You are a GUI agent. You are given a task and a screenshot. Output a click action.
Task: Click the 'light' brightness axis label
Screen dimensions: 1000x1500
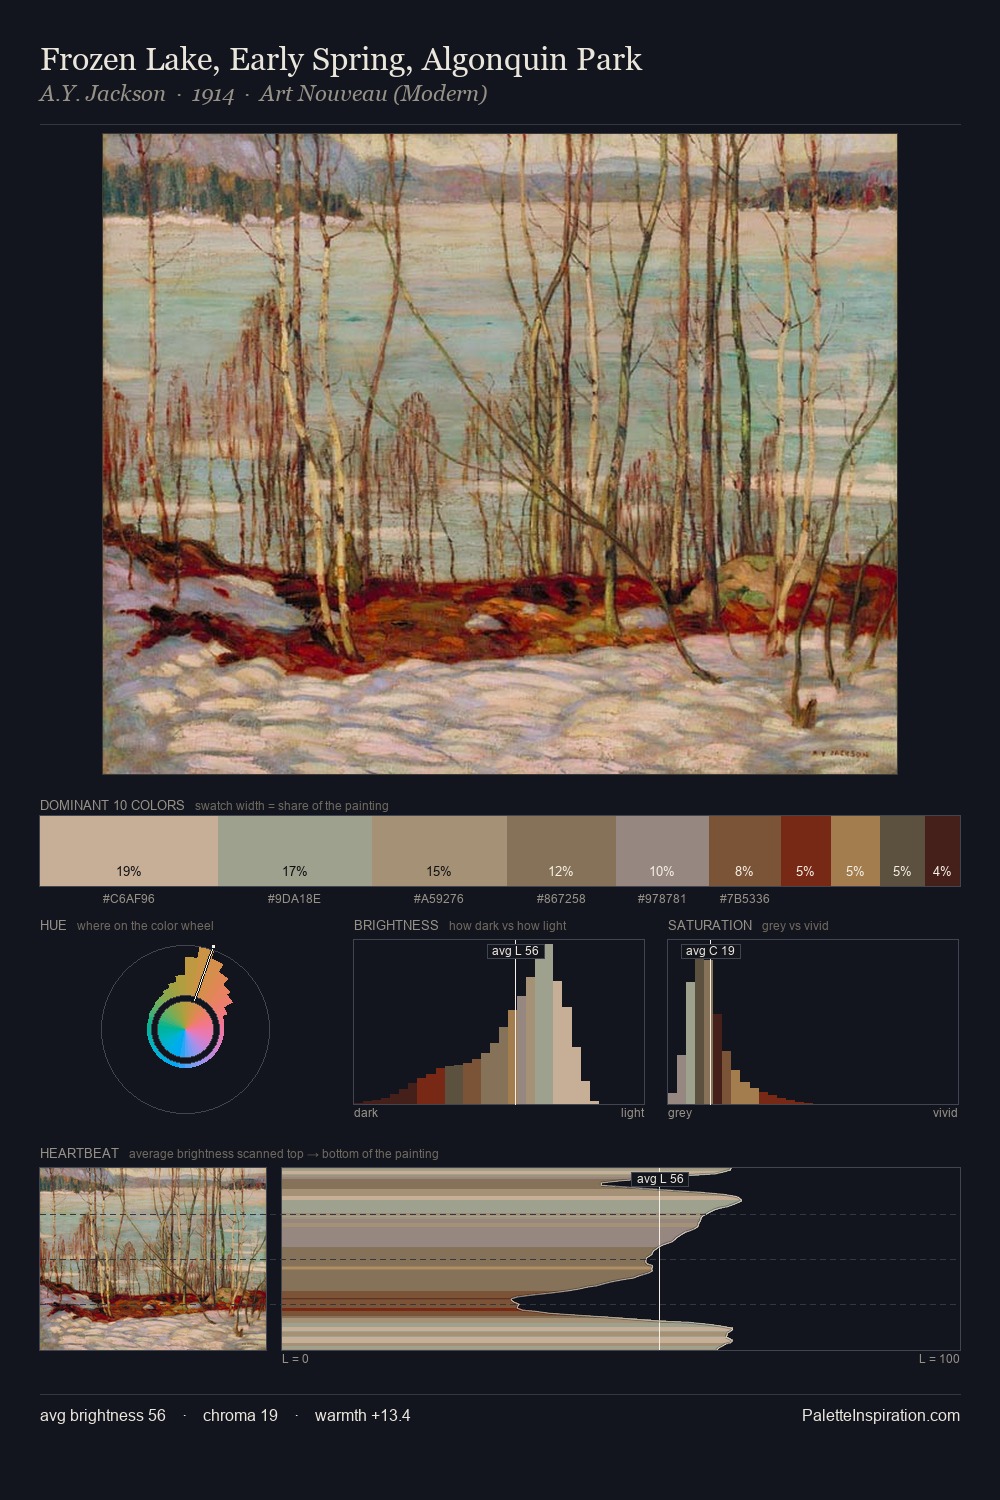[632, 1112]
